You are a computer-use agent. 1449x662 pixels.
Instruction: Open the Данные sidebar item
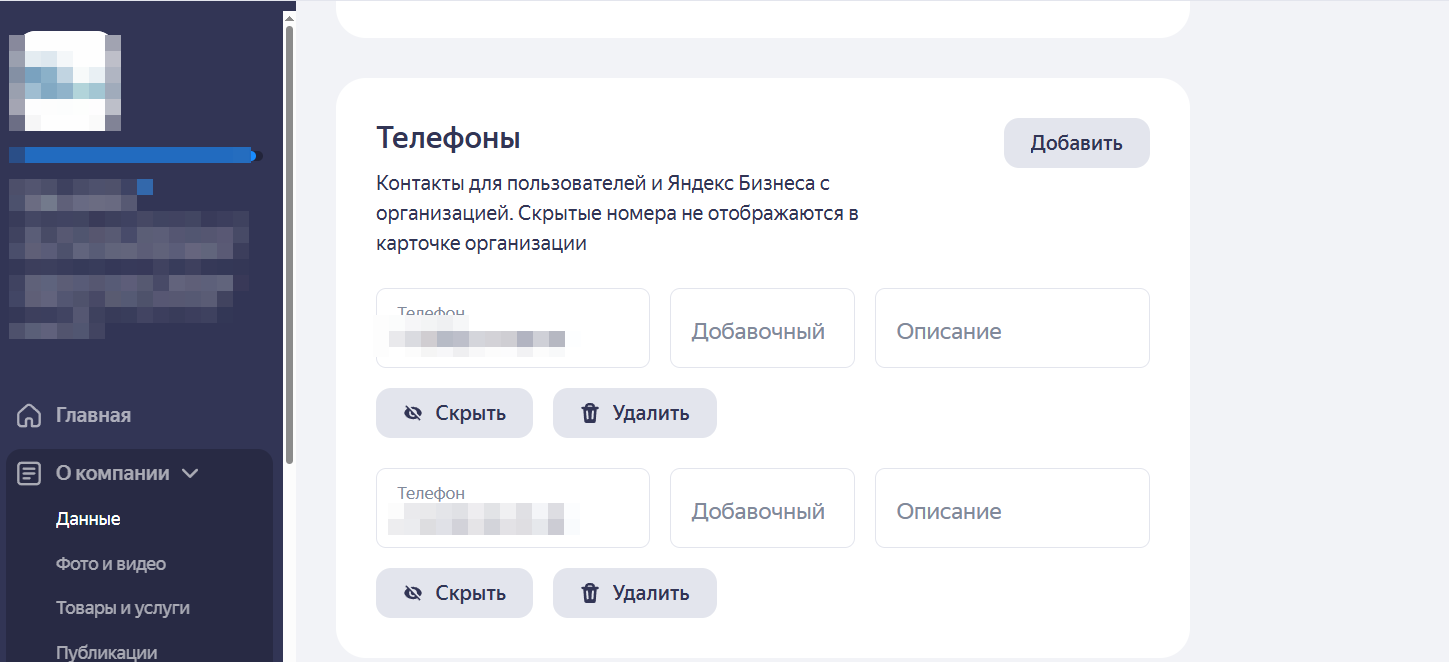click(88, 519)
